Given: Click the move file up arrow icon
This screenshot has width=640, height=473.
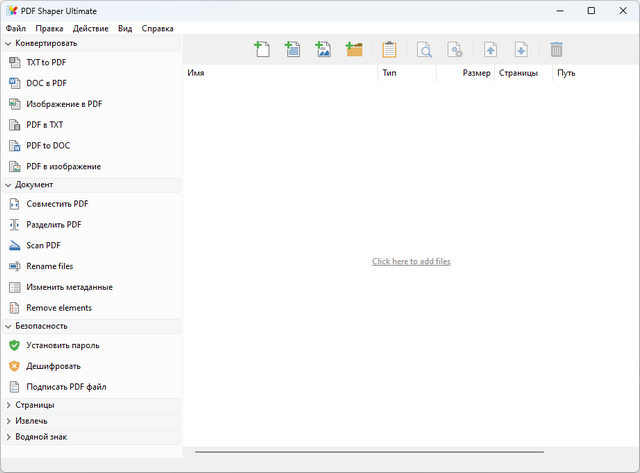Looking at the screenshot, I should [x=490, y=49].
